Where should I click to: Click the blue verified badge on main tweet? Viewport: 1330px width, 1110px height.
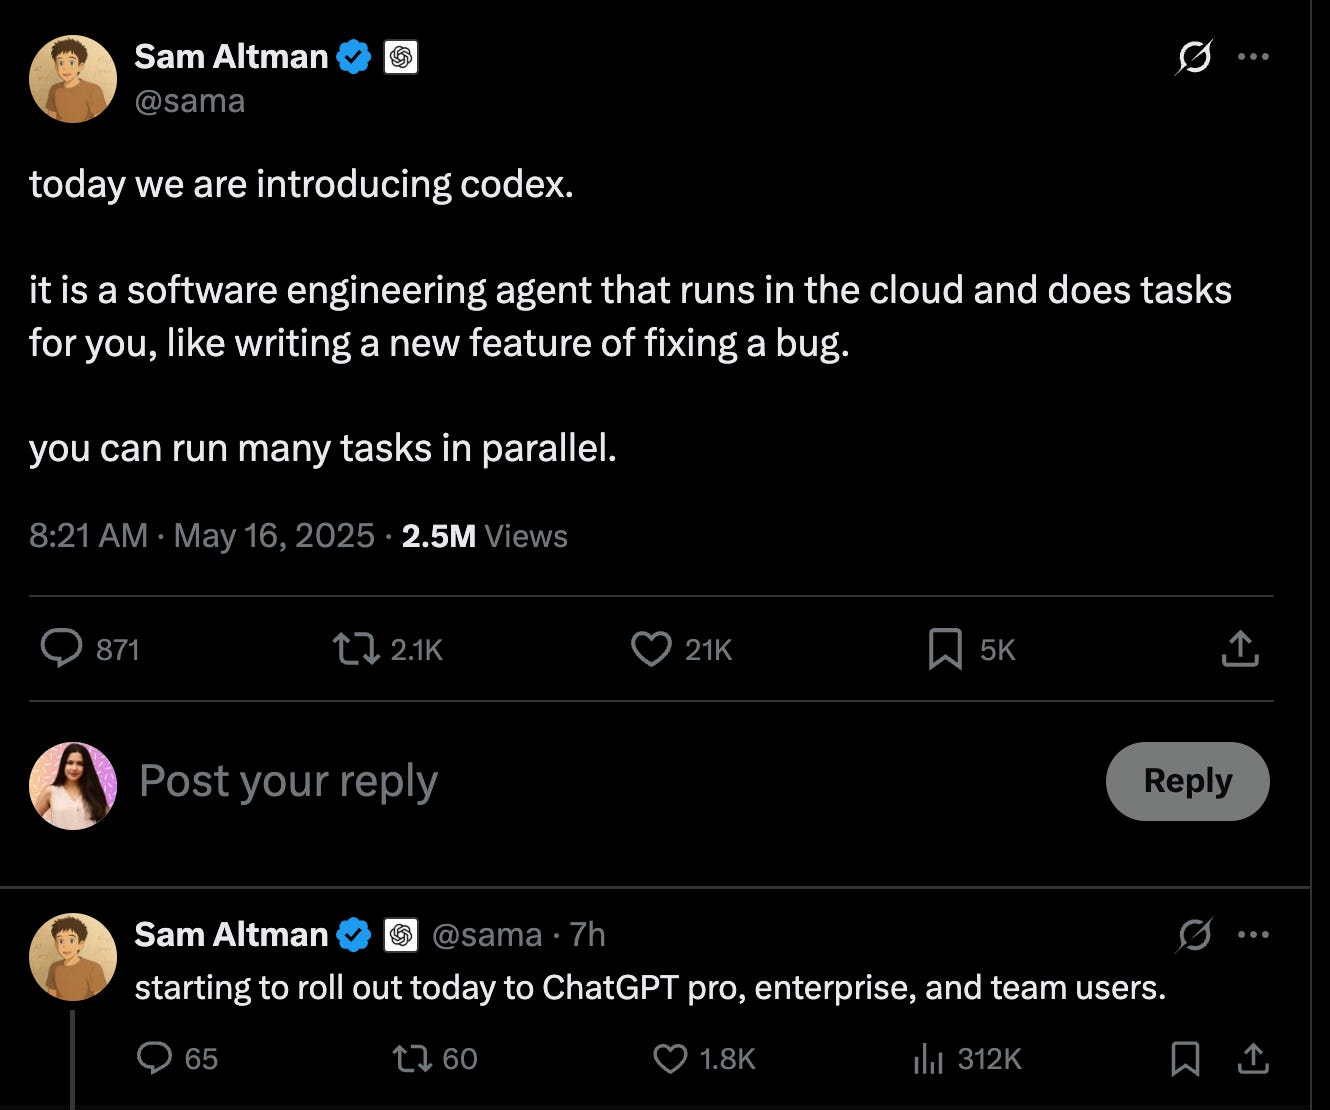point(354,58)
